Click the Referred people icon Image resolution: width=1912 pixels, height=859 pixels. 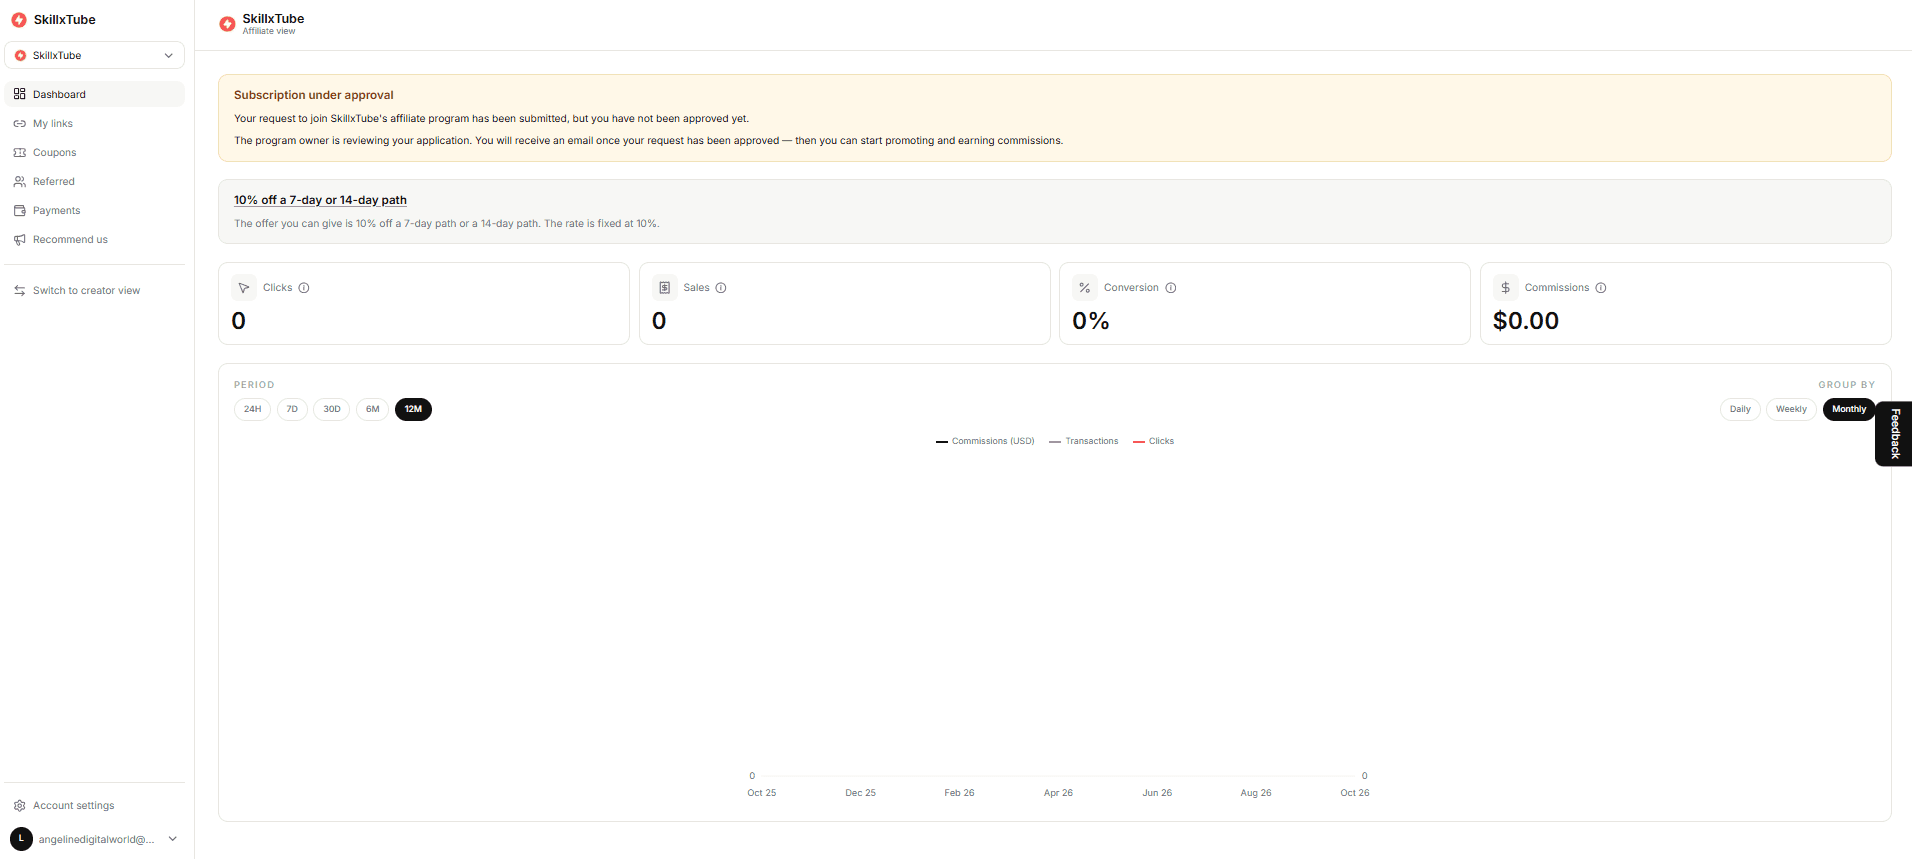tap(19, 181)
